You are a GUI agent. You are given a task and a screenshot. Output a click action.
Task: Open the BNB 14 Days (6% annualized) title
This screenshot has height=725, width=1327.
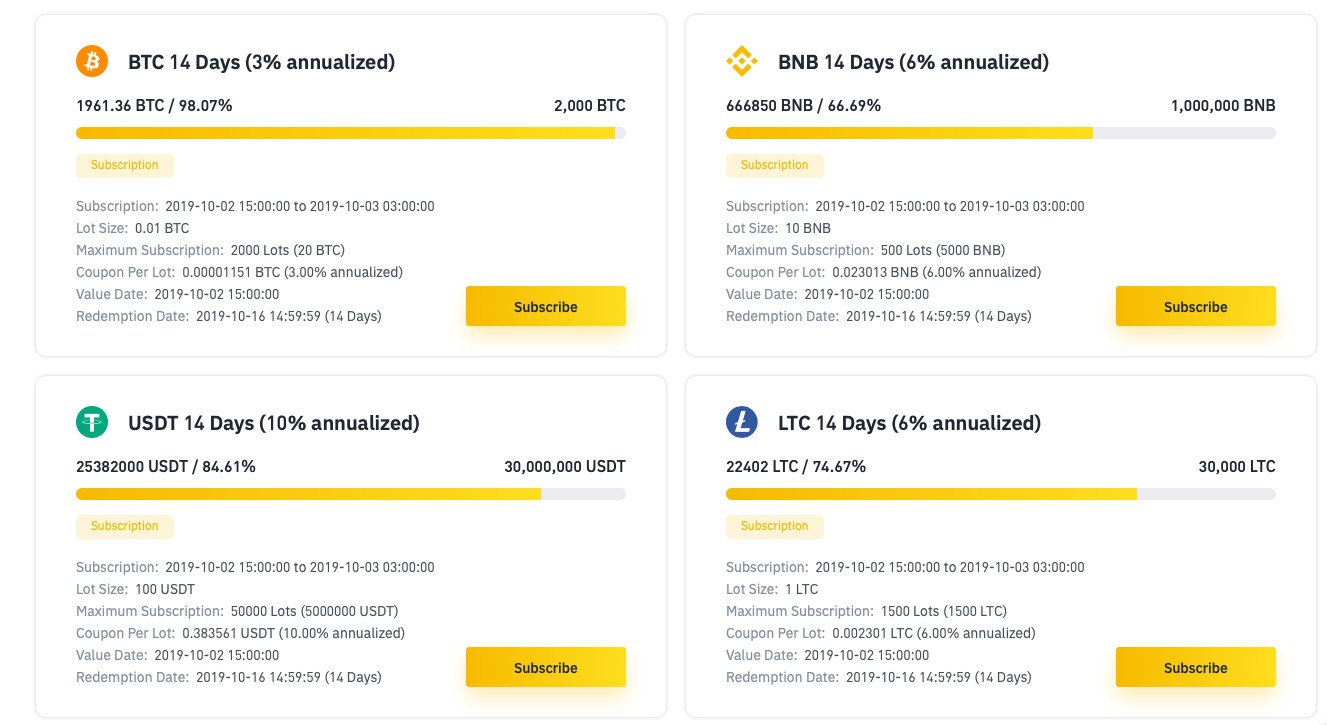914,62
